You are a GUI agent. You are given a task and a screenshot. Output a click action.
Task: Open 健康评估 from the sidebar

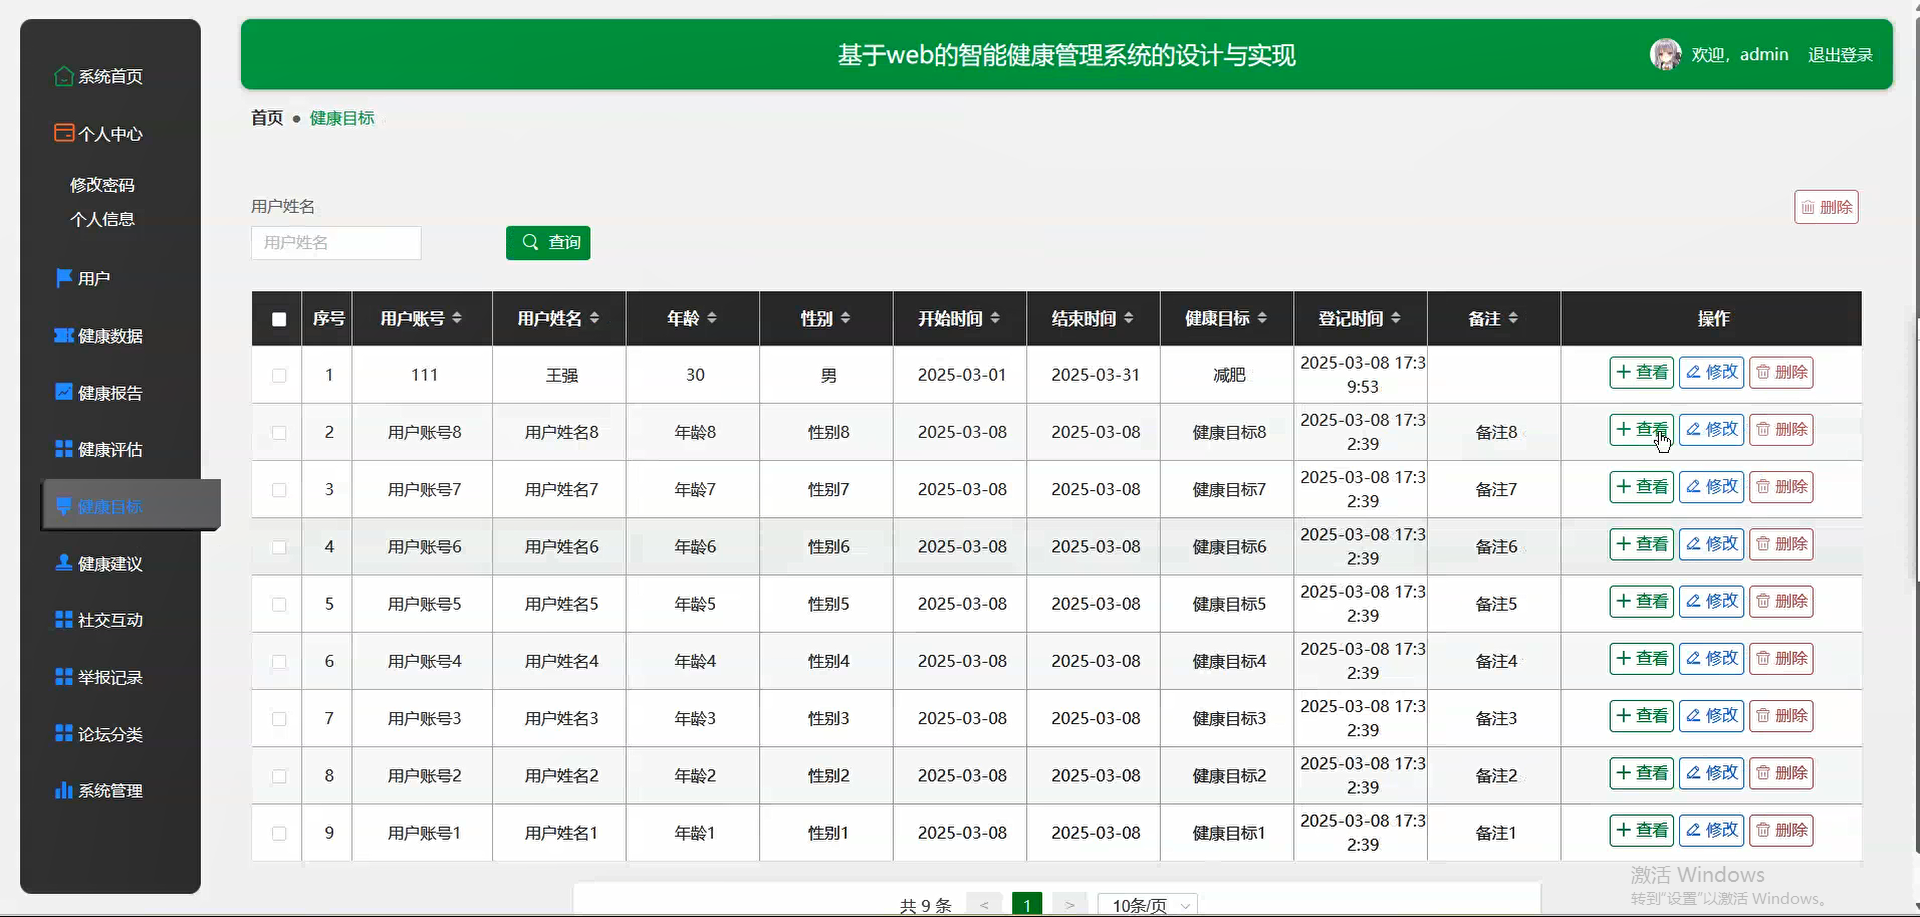(x=63, y=449)
